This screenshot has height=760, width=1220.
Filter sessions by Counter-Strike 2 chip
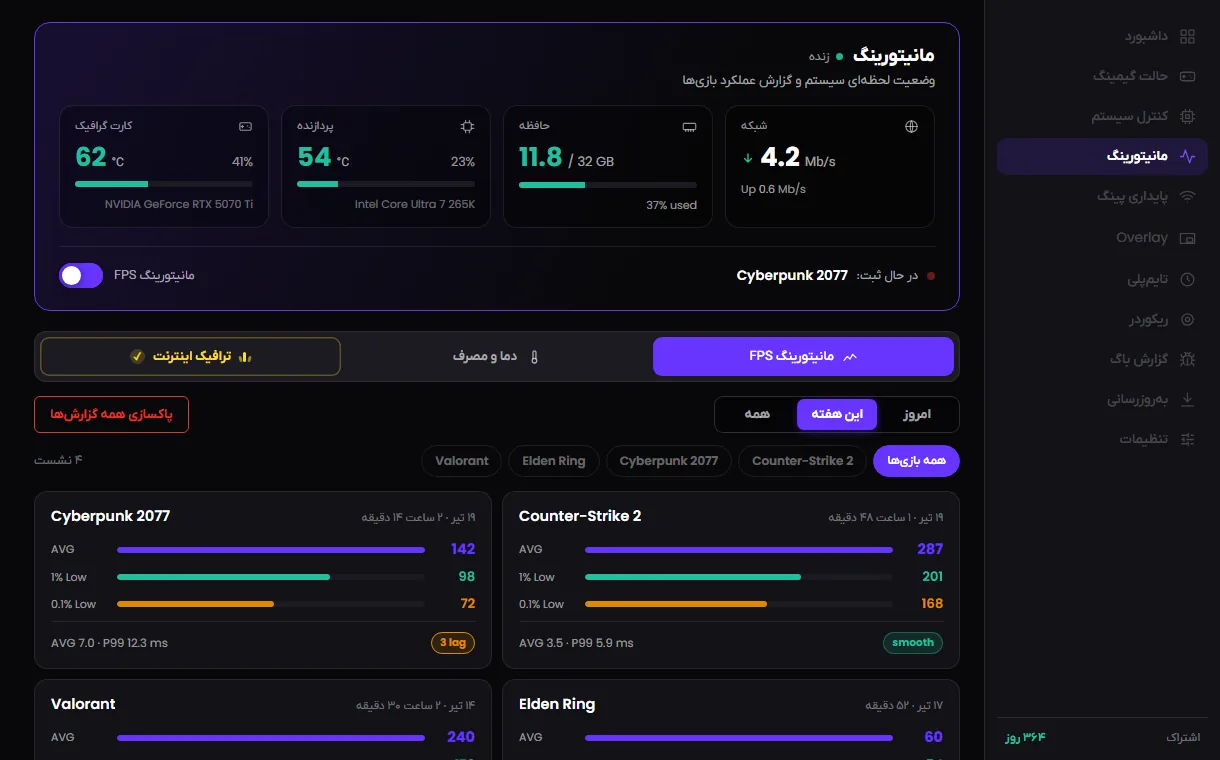(802, 461)
